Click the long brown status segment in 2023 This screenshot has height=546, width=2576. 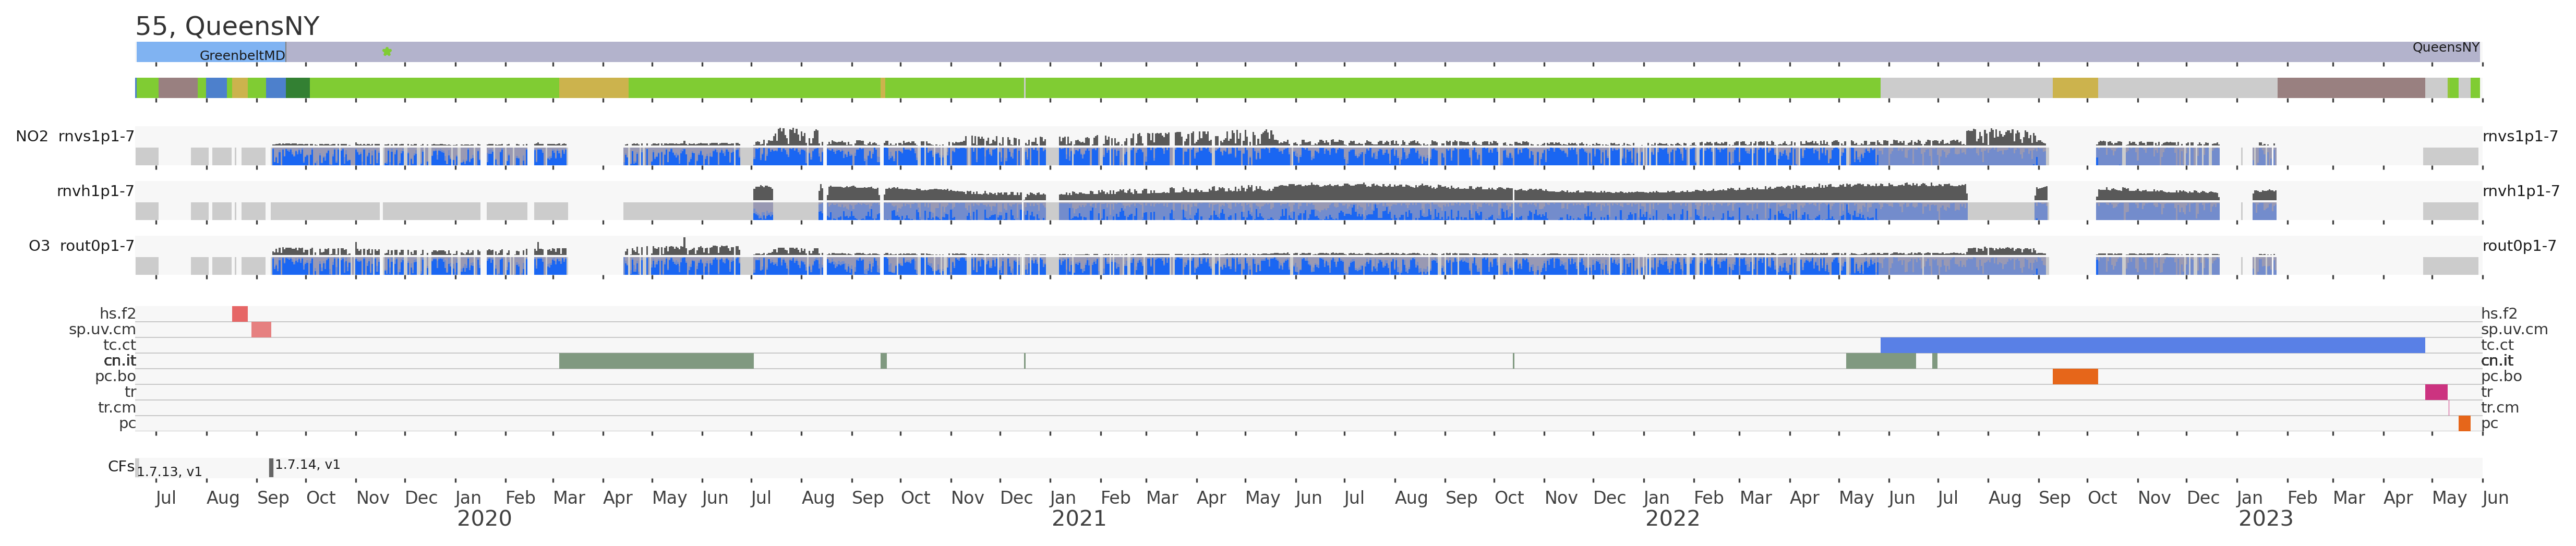click(x=2350, y=88)
